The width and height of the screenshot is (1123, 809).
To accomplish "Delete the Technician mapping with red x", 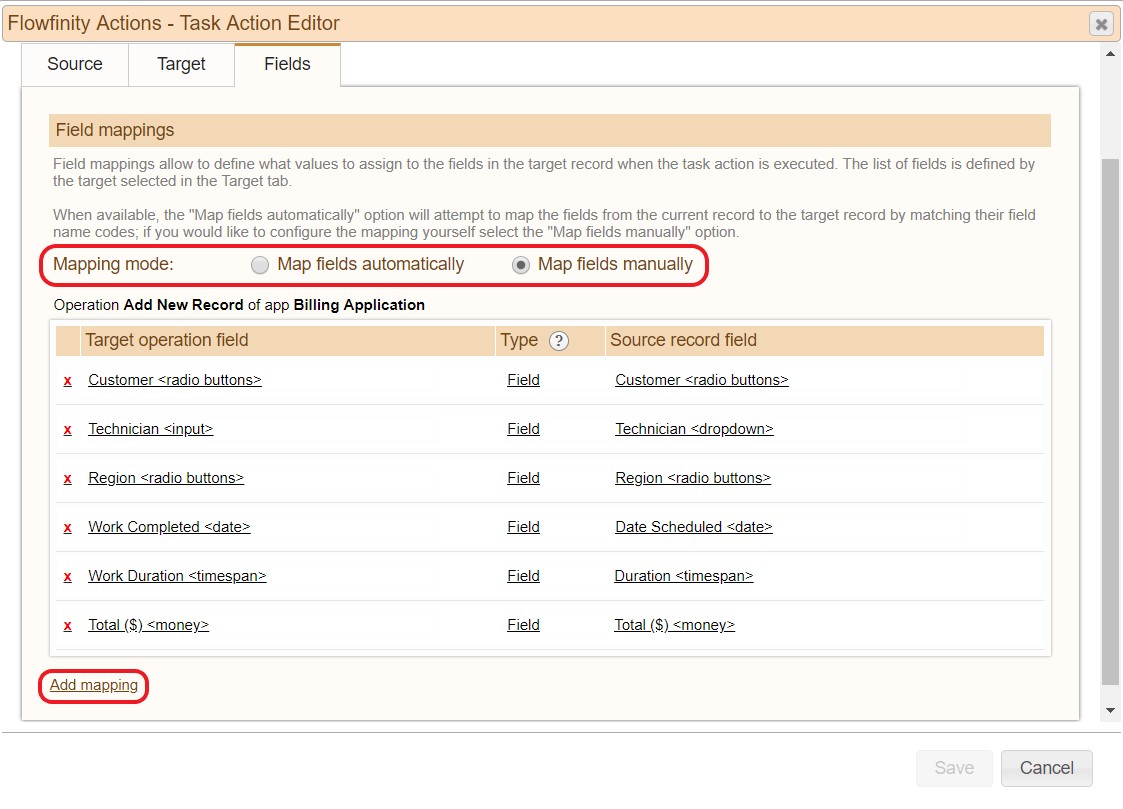I will point(68,430).
